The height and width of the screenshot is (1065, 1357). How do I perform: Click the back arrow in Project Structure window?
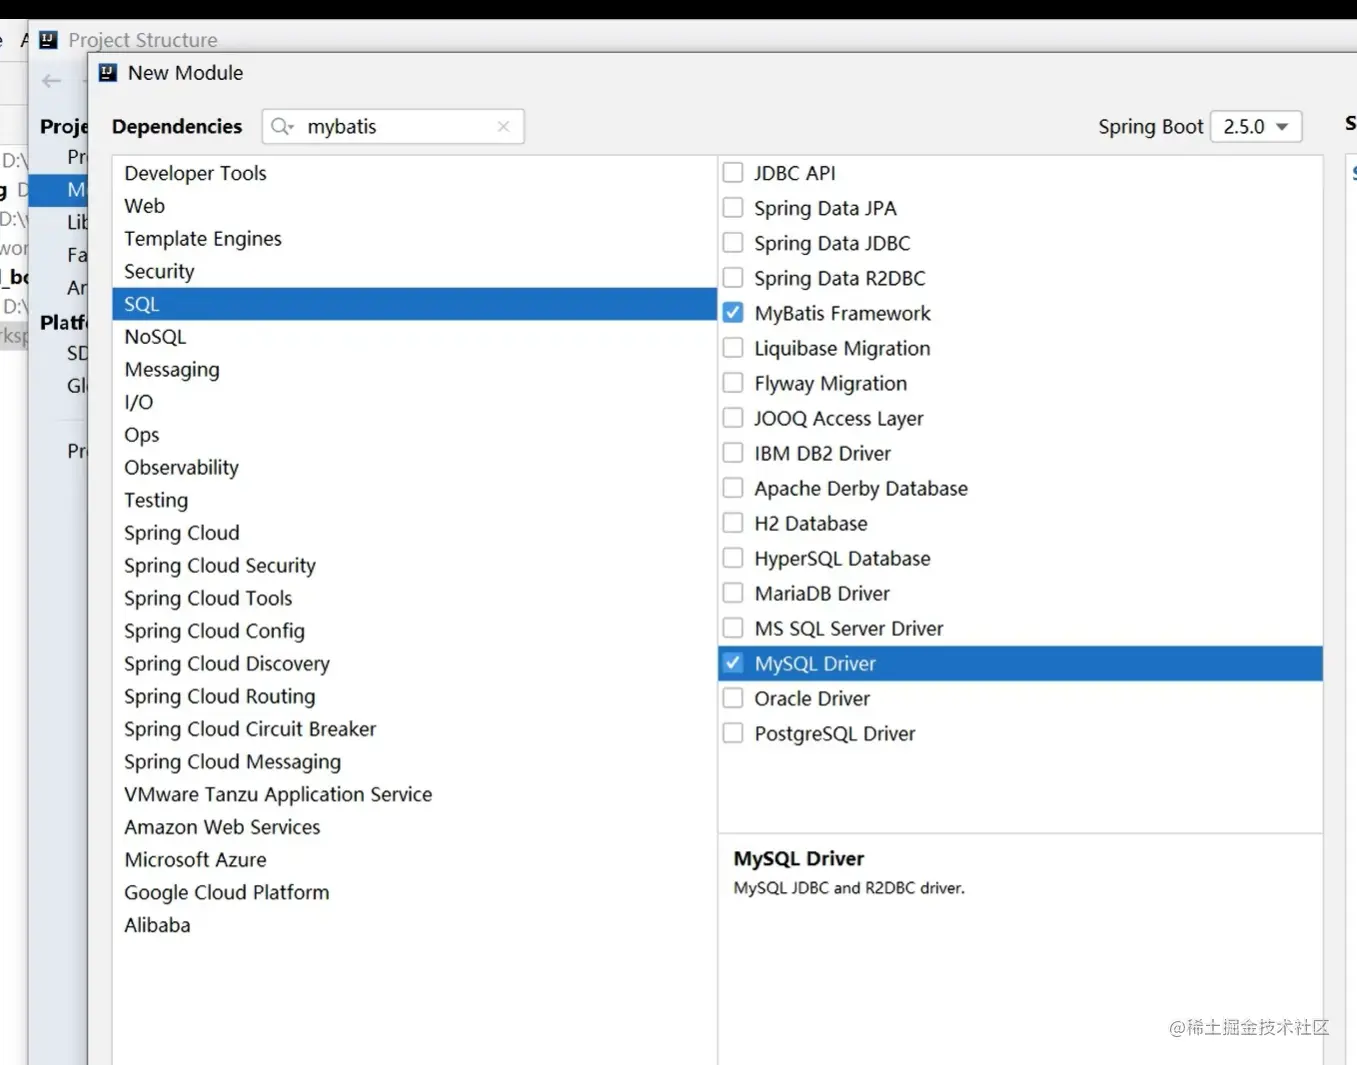tap(52, 81)
